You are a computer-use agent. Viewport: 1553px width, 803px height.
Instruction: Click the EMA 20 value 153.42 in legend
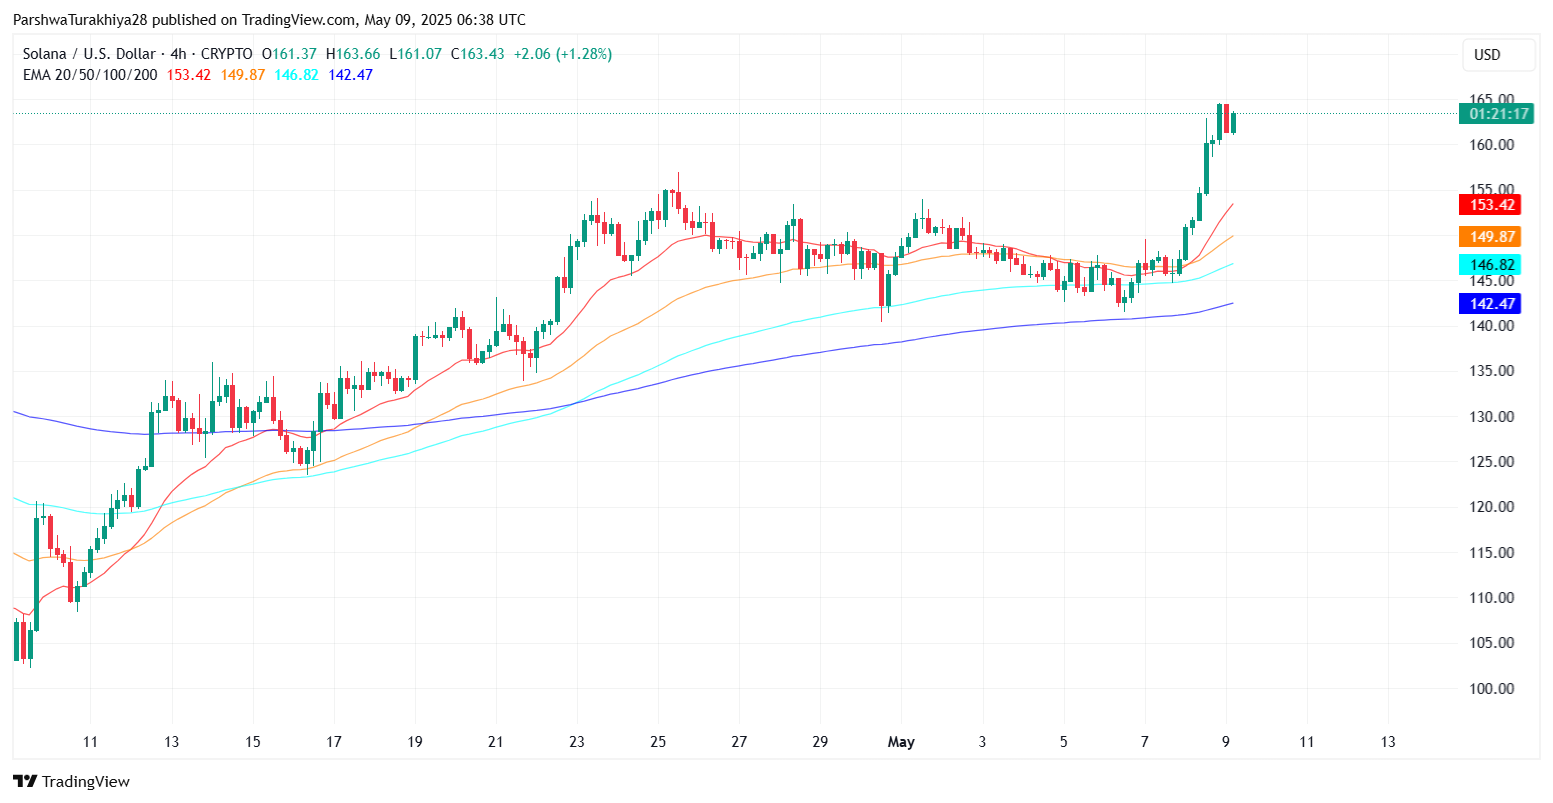(x=188, y=74)
